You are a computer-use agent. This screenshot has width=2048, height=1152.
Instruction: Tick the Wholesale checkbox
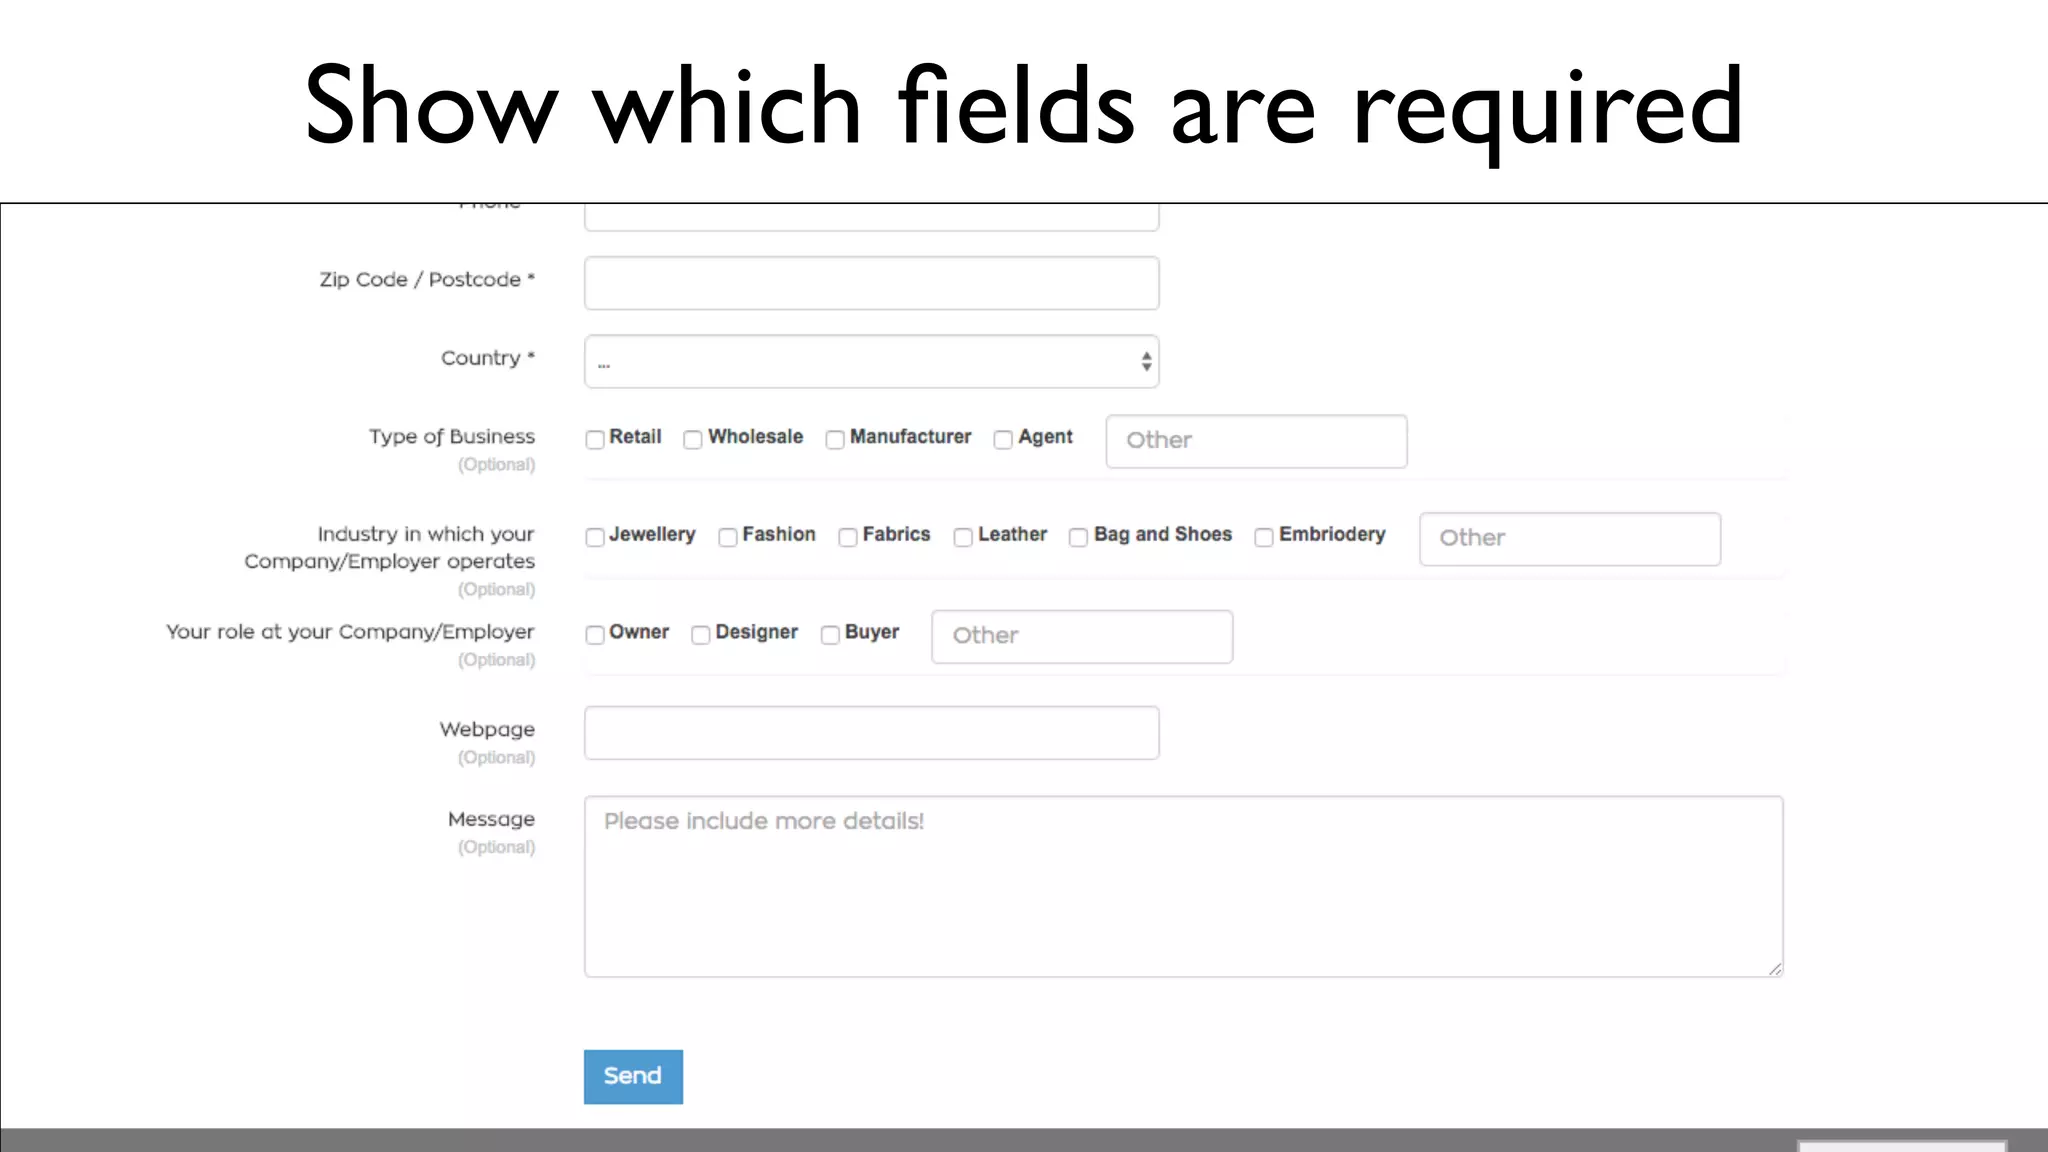[x=692, y=439]
